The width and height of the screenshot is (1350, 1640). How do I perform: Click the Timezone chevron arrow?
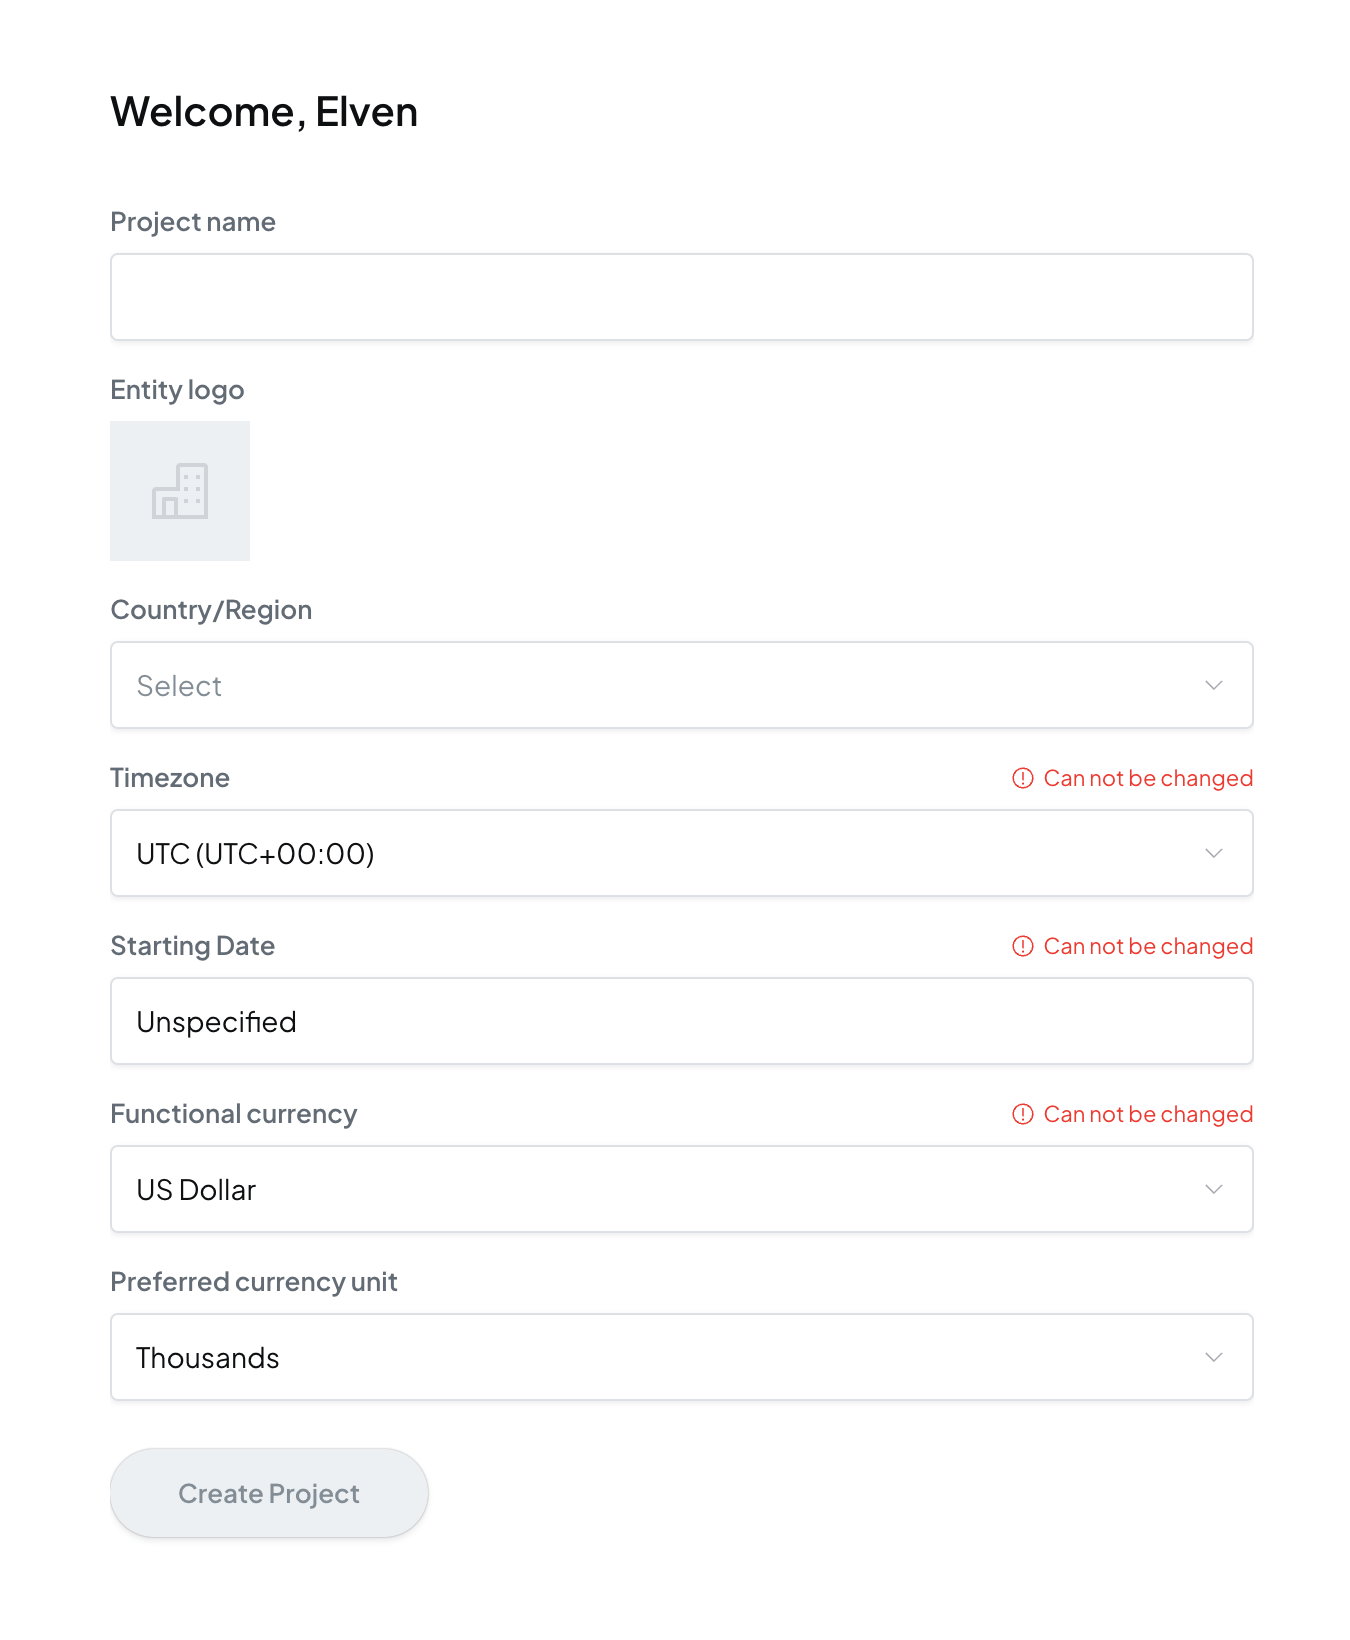click(x=1213, y=854)
